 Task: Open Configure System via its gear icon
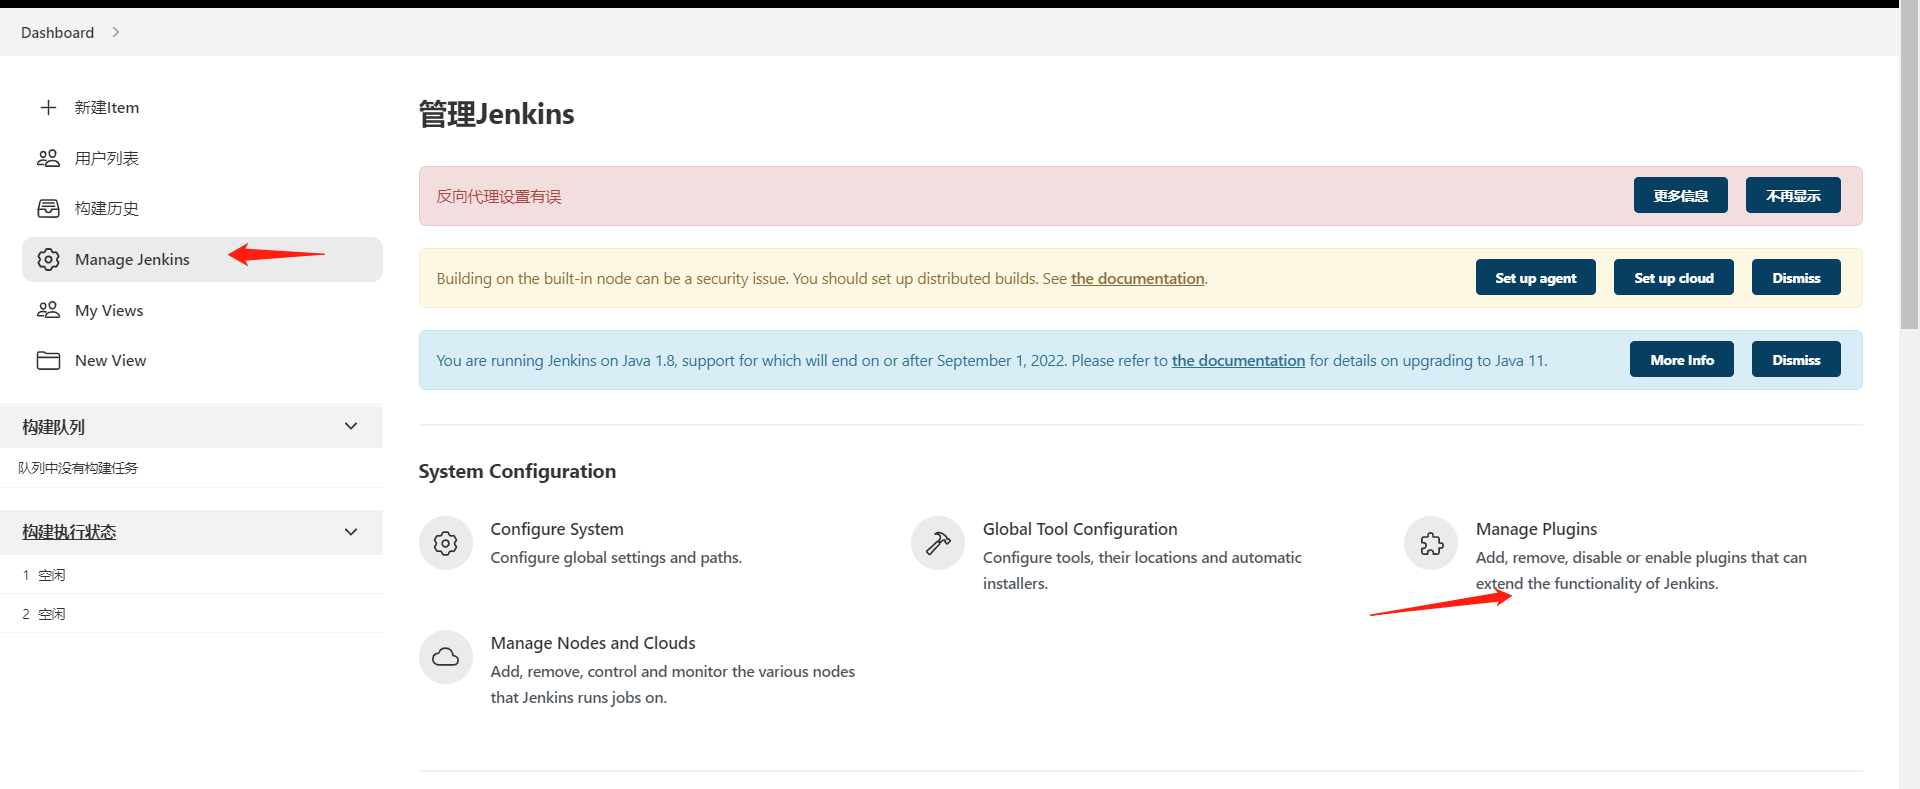tap(446, 543)
